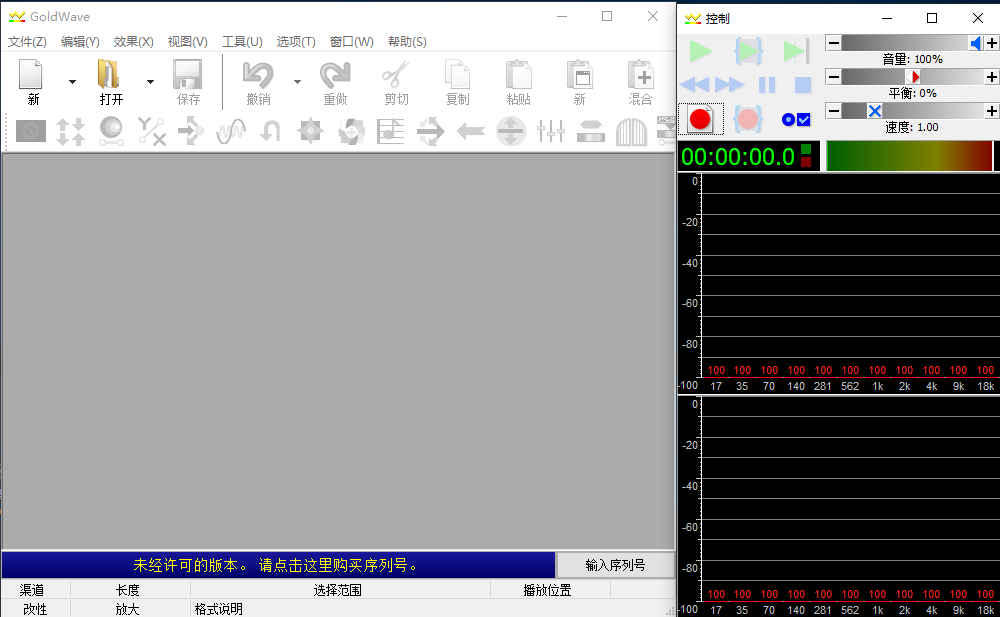The width and height of the screenshot is (1000, 617).
Task: Expand the New button dropdown arrow
Action: (72, 82)
